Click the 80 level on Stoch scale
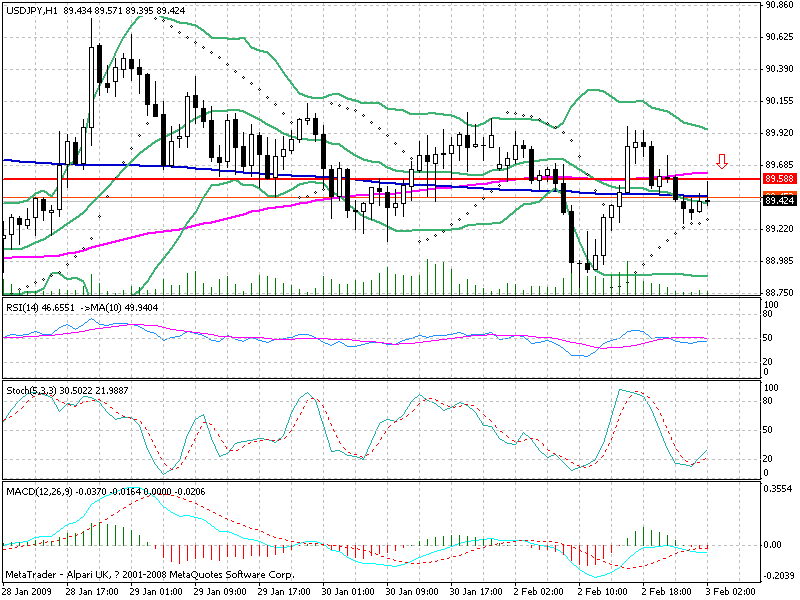The image size is (800, 600). 767,401
